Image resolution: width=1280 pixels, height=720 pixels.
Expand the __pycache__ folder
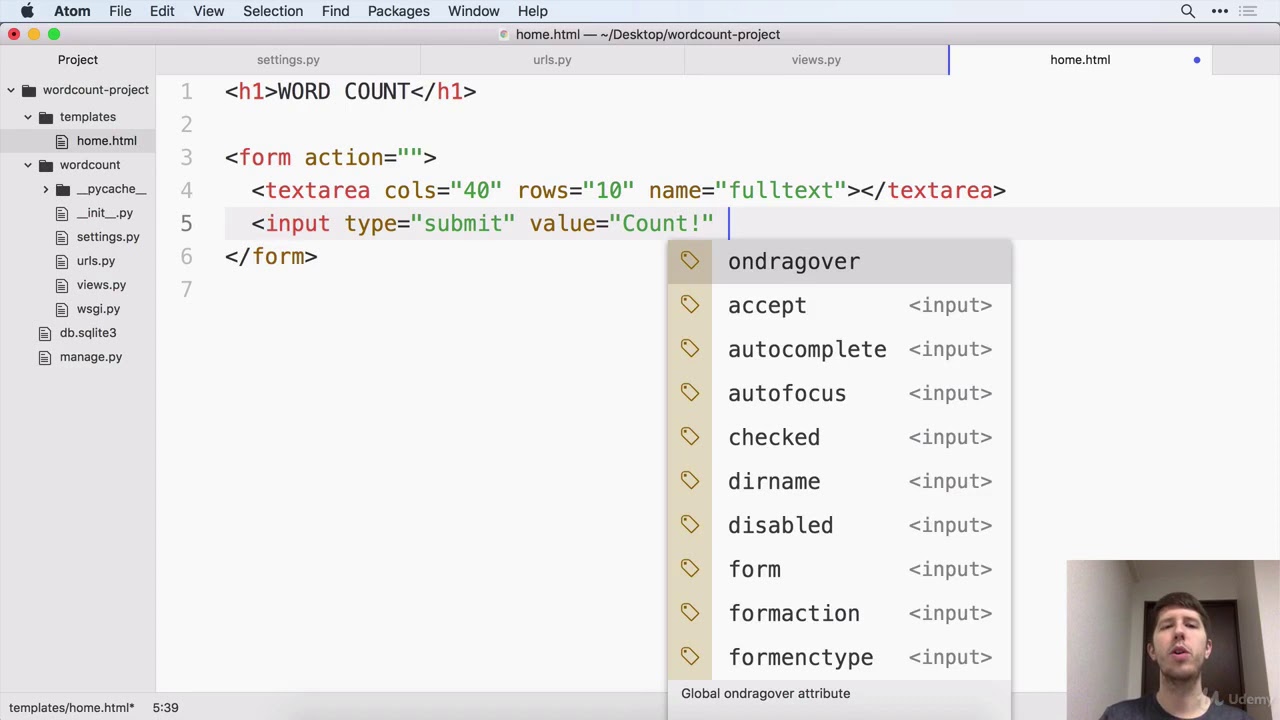tap(45, 189)
